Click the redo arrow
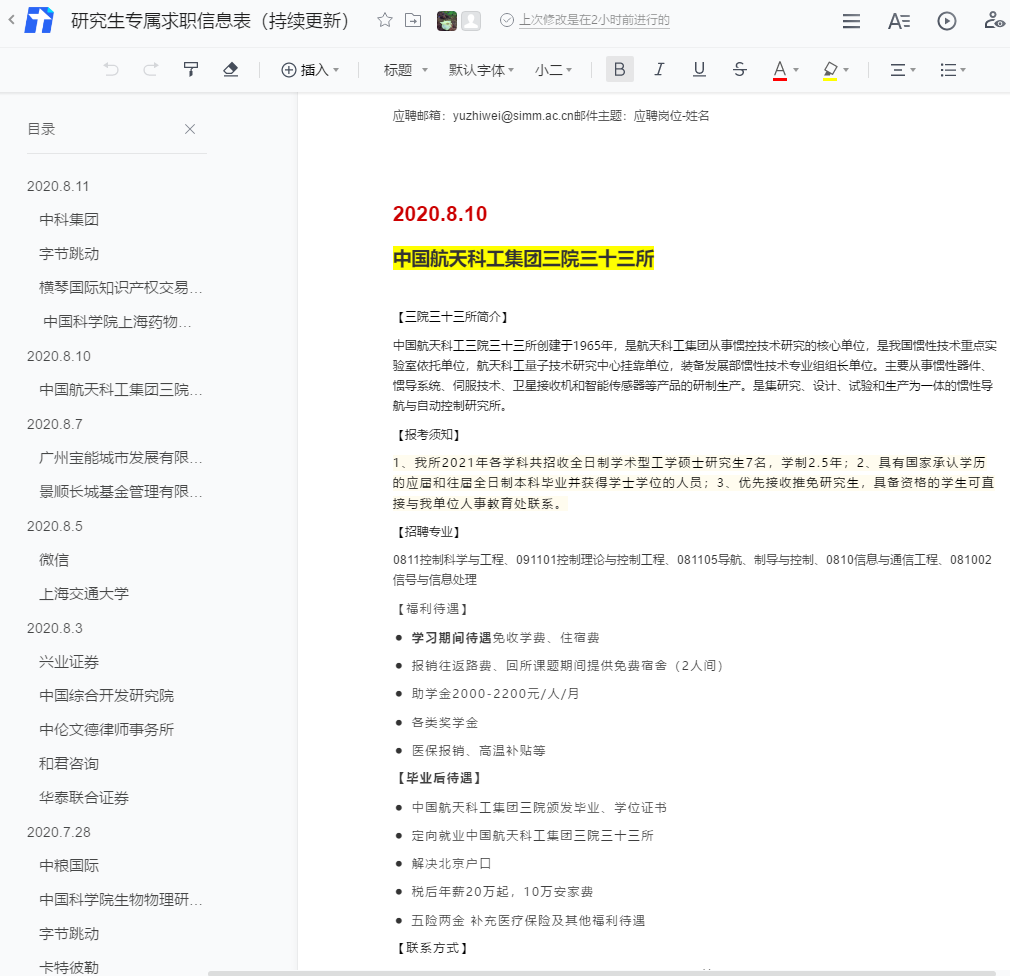This screenshot has height=976, width=1010. [151, 70]
